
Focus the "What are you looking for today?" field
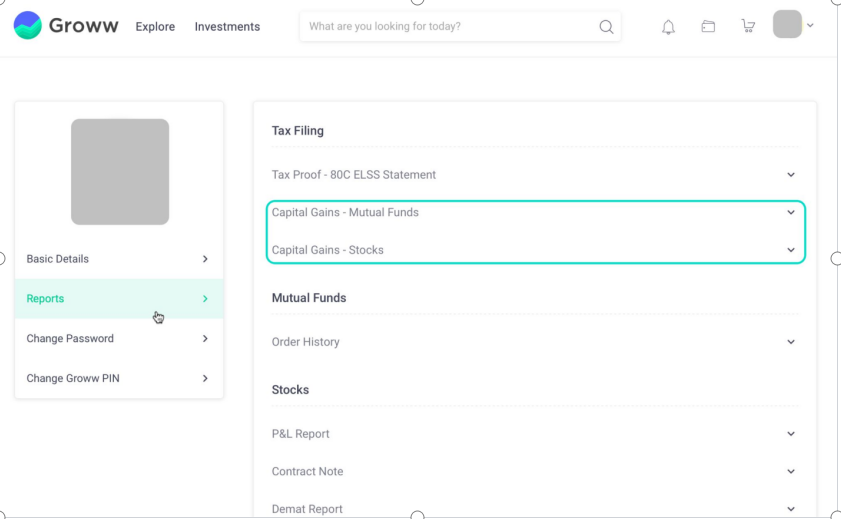tap(451, 26)
